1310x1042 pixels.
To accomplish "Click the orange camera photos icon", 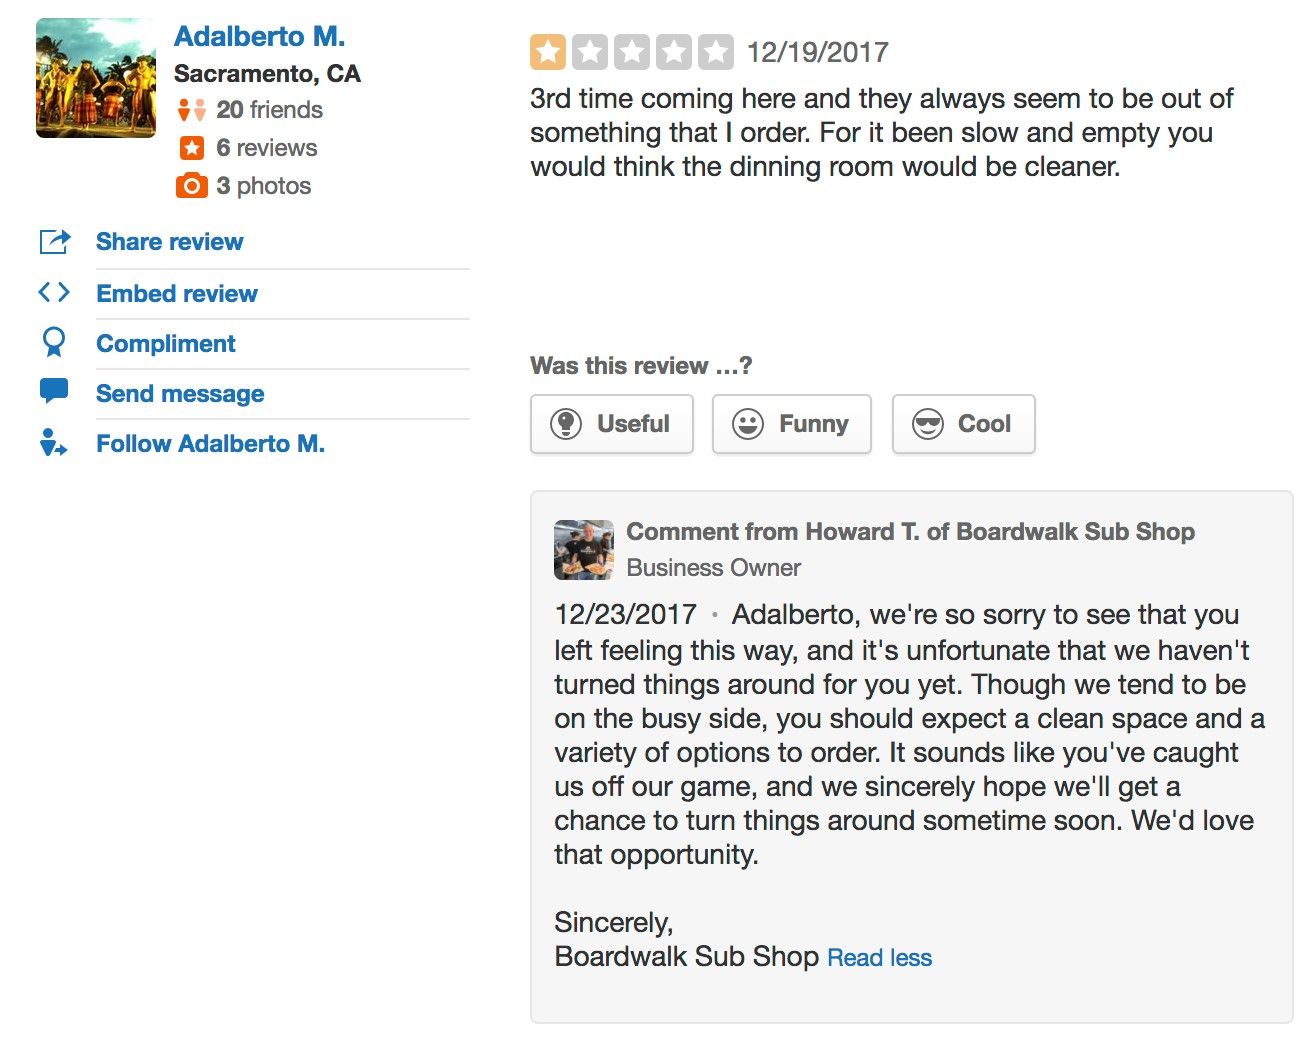I will (192, 185).
